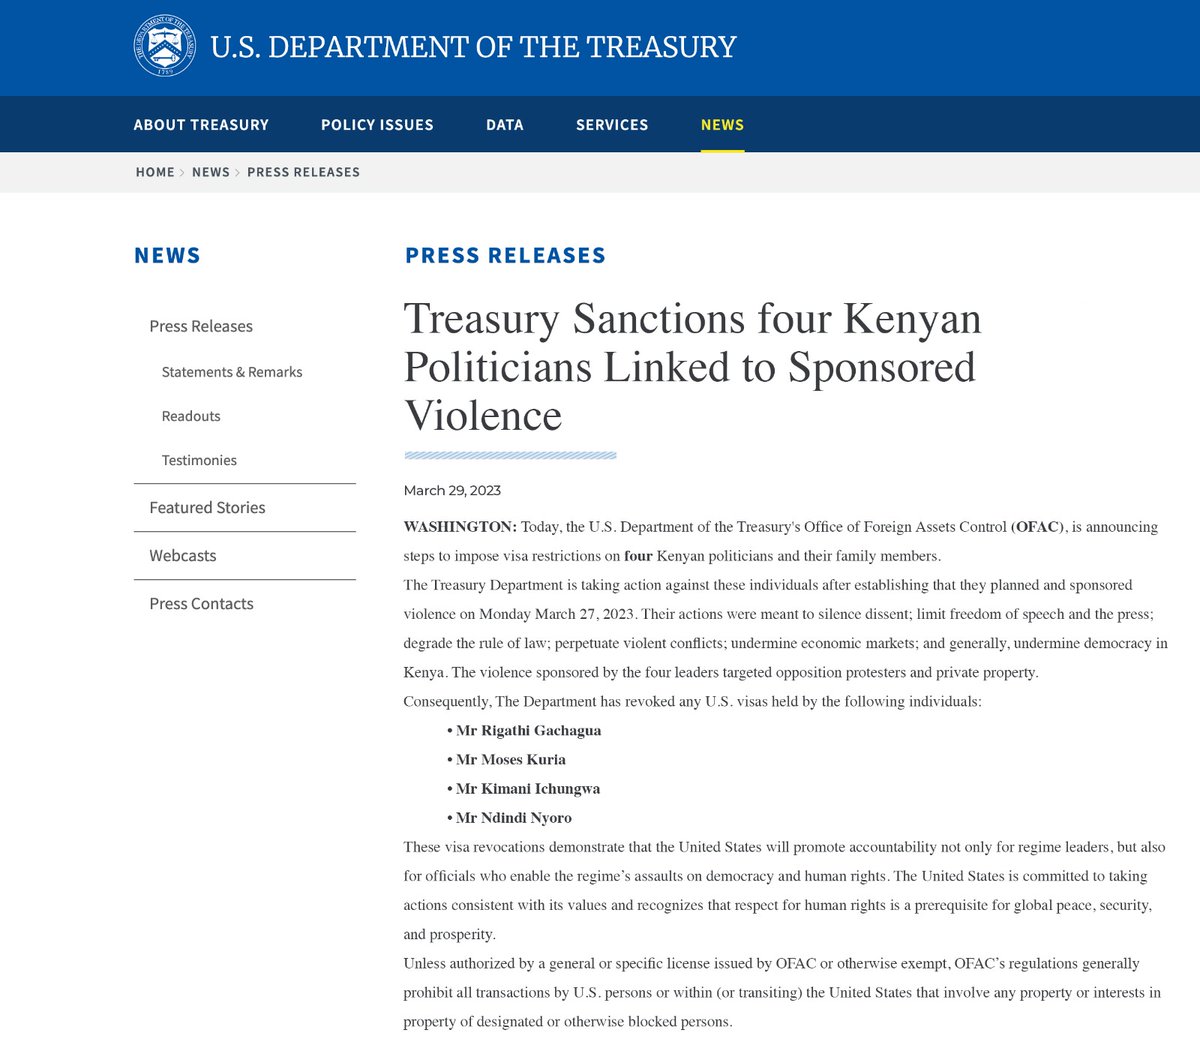The height and width of the screenshot is (1042, 1200).
Task: Open Testimonies in the sidebar
Action: [199, 460]
